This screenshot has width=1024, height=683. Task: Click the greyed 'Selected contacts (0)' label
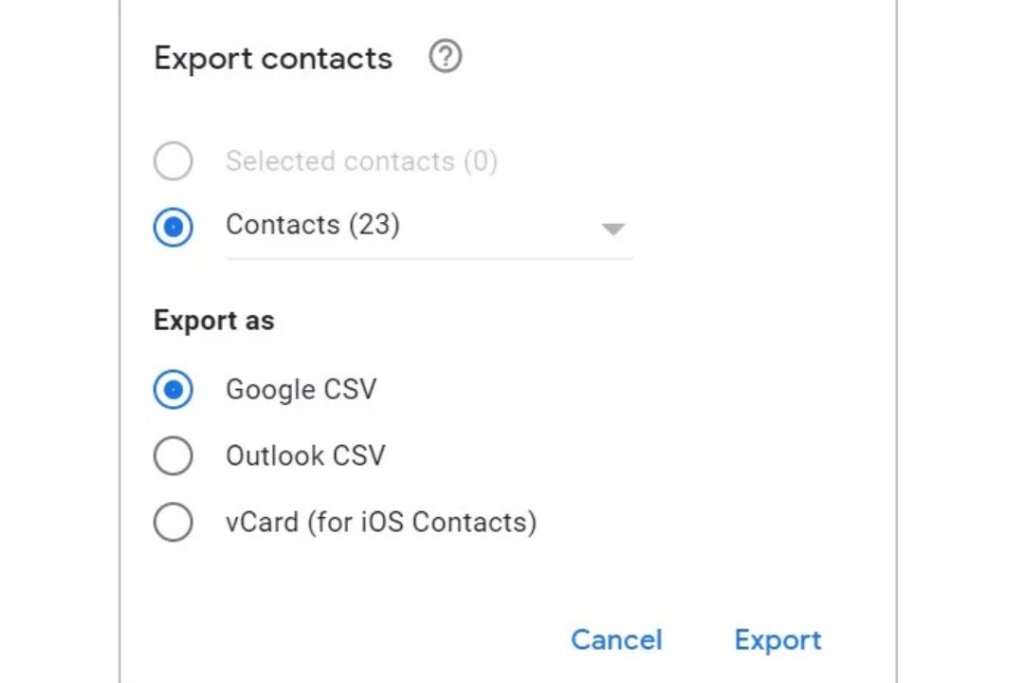pyautogui.click(x=362, y=161)
